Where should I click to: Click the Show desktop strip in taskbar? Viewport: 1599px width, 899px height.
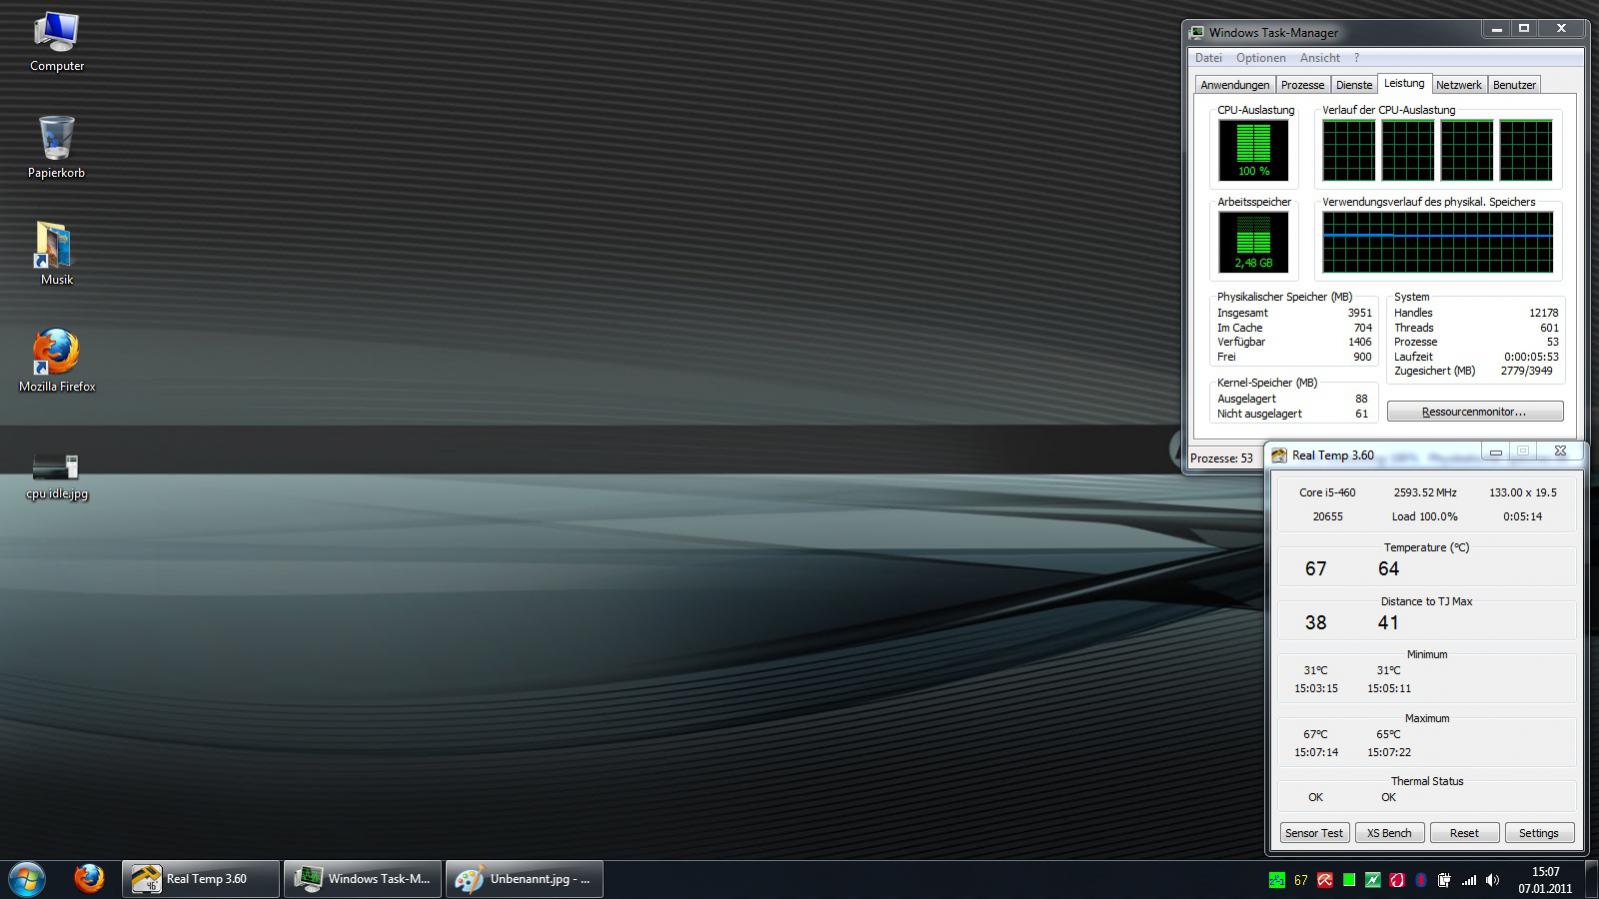[x=1591, y=880]
